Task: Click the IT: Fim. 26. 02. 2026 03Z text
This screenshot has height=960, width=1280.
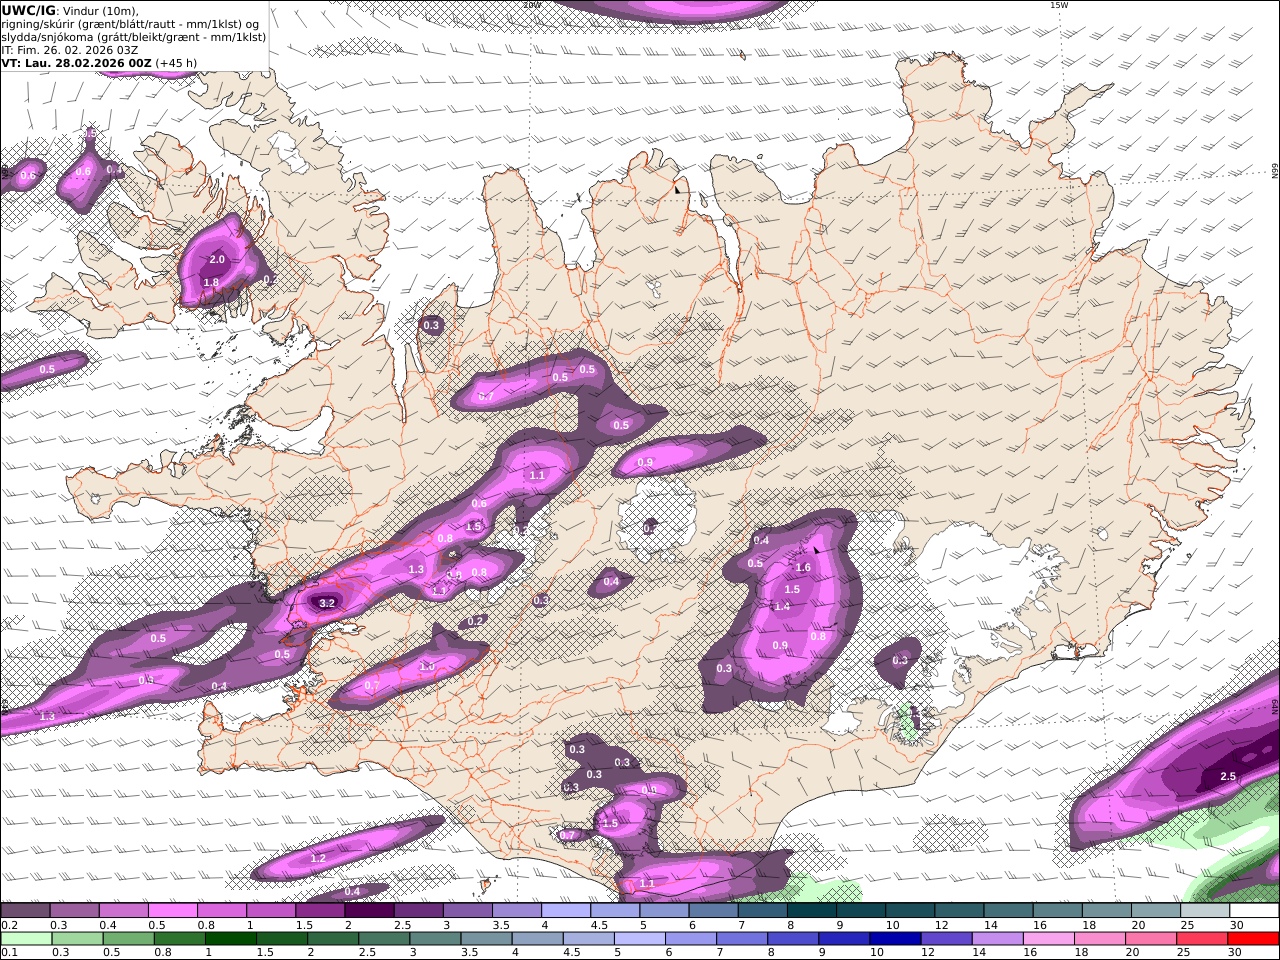Action: tap(70, 50)
